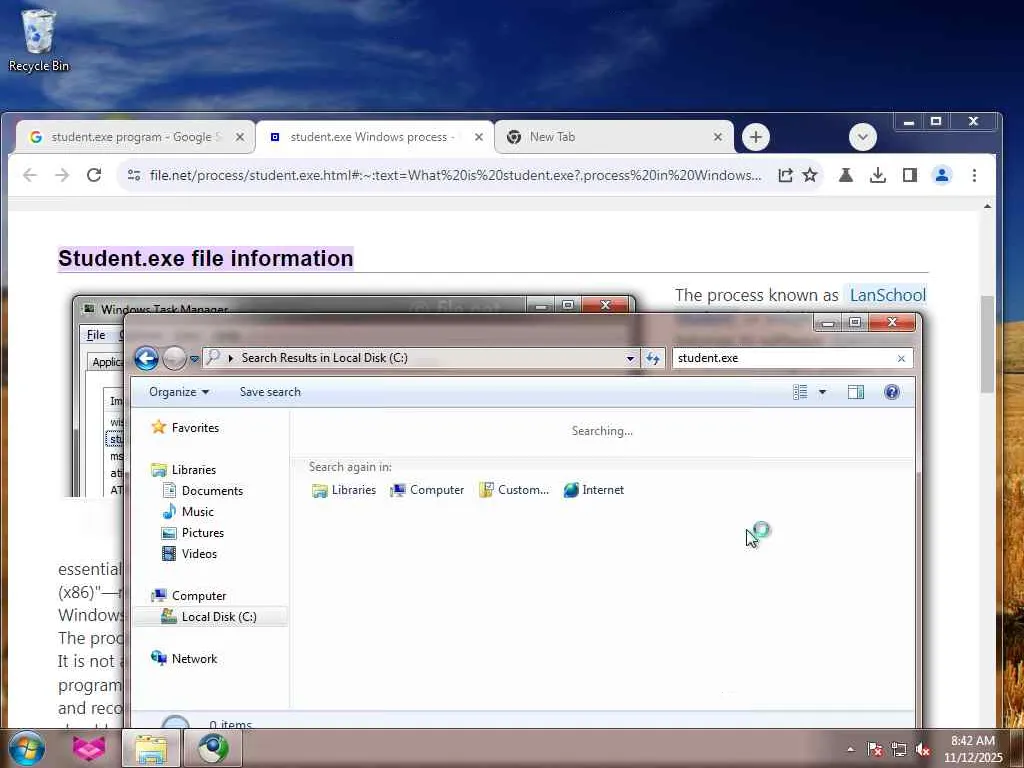The image size is (1024, 768).
Task: Open Chrome downloads icon
Action: pos(878,175)
